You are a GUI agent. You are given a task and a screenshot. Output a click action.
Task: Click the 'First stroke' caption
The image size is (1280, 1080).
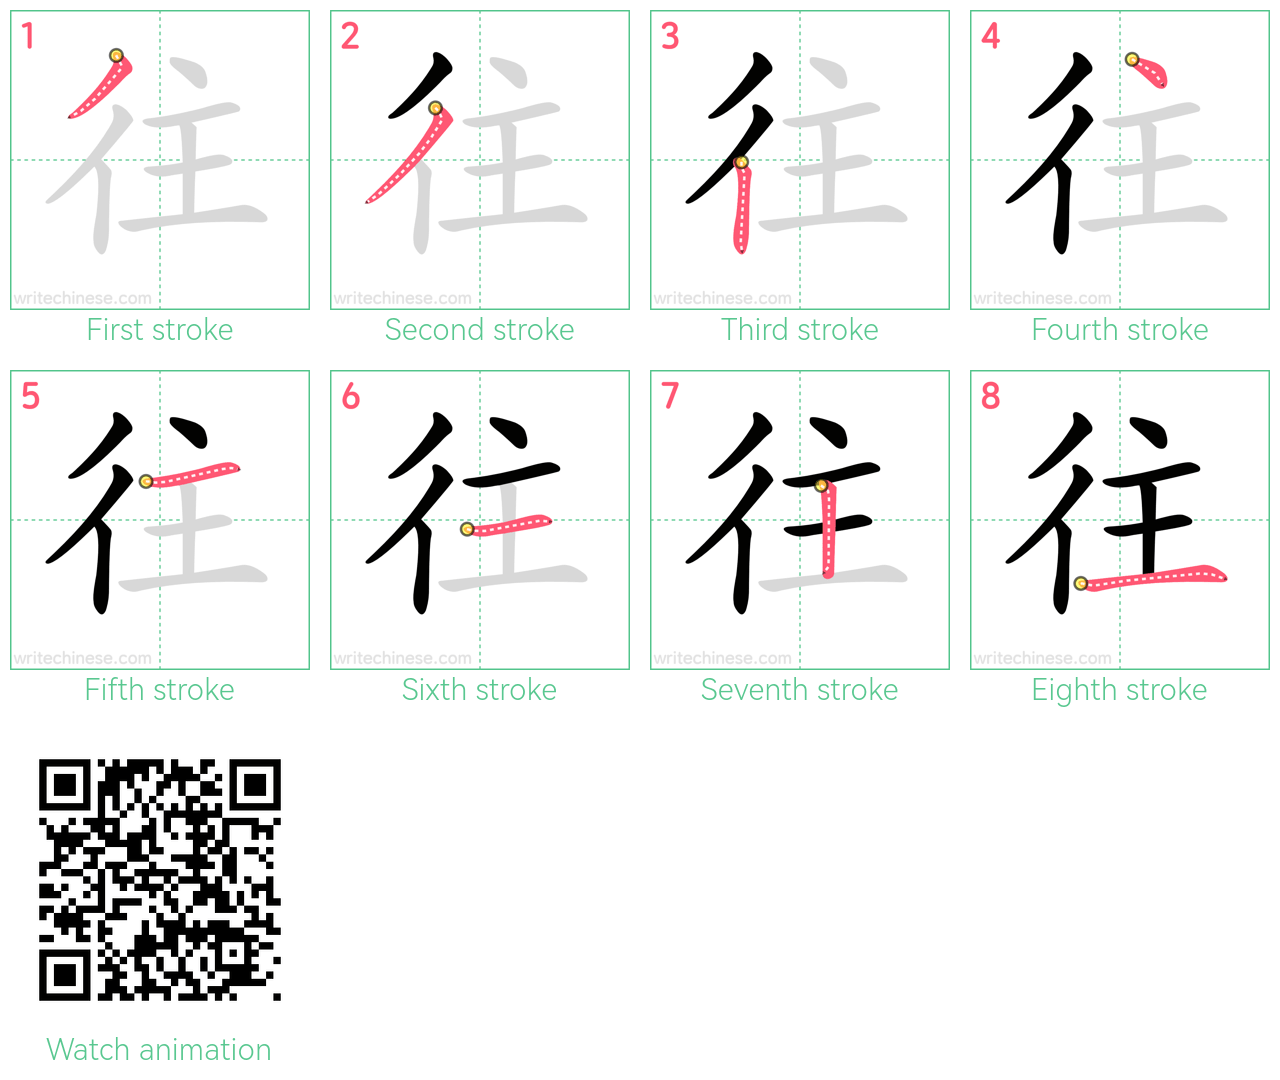[160, 330]
